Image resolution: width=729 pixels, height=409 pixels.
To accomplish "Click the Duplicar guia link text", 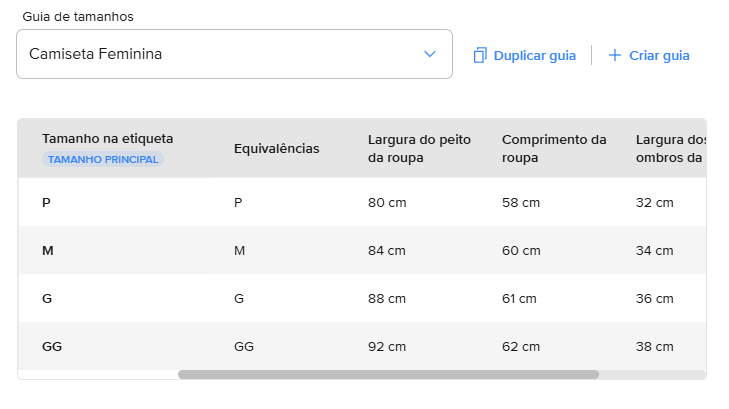I will pos(535,55).
